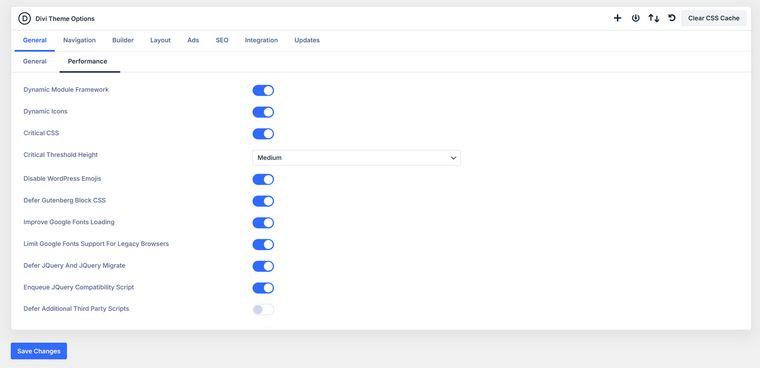Click 'Limit Google Fonts Support For Legacy Browsers' label
This screenshot has width=760, height=368.
[96, 243]
